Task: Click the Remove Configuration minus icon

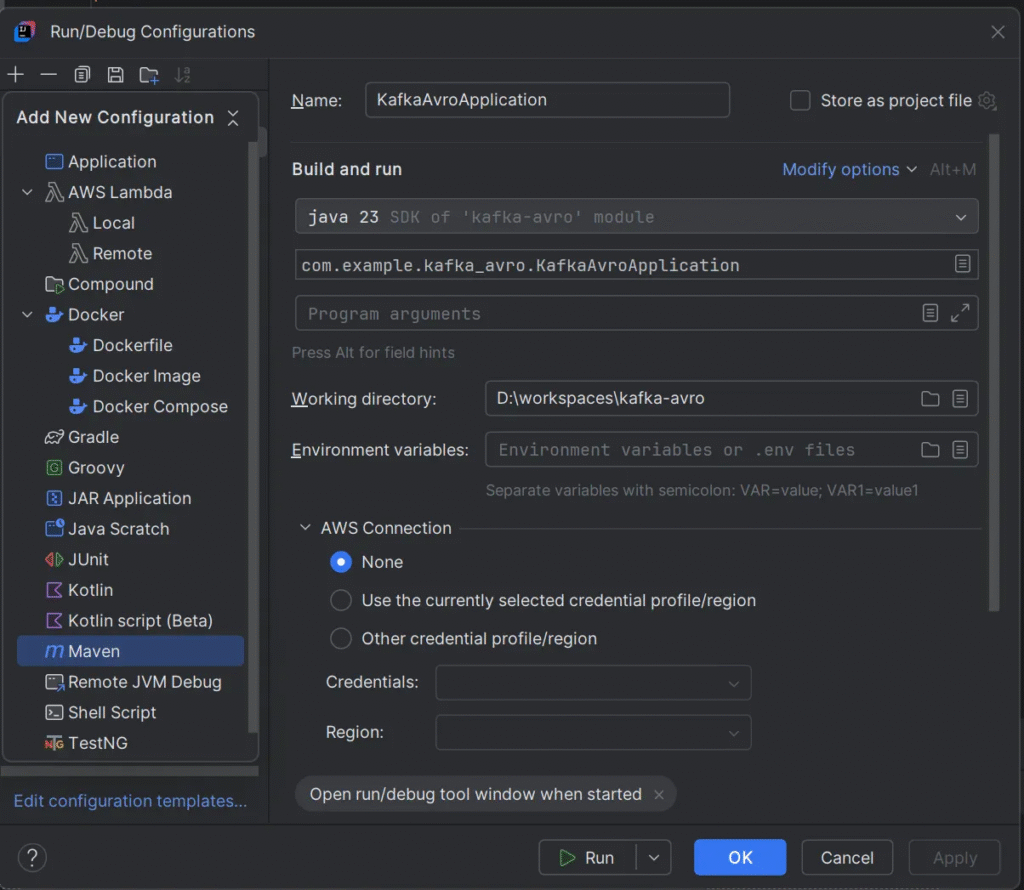Action: [48, 75]
